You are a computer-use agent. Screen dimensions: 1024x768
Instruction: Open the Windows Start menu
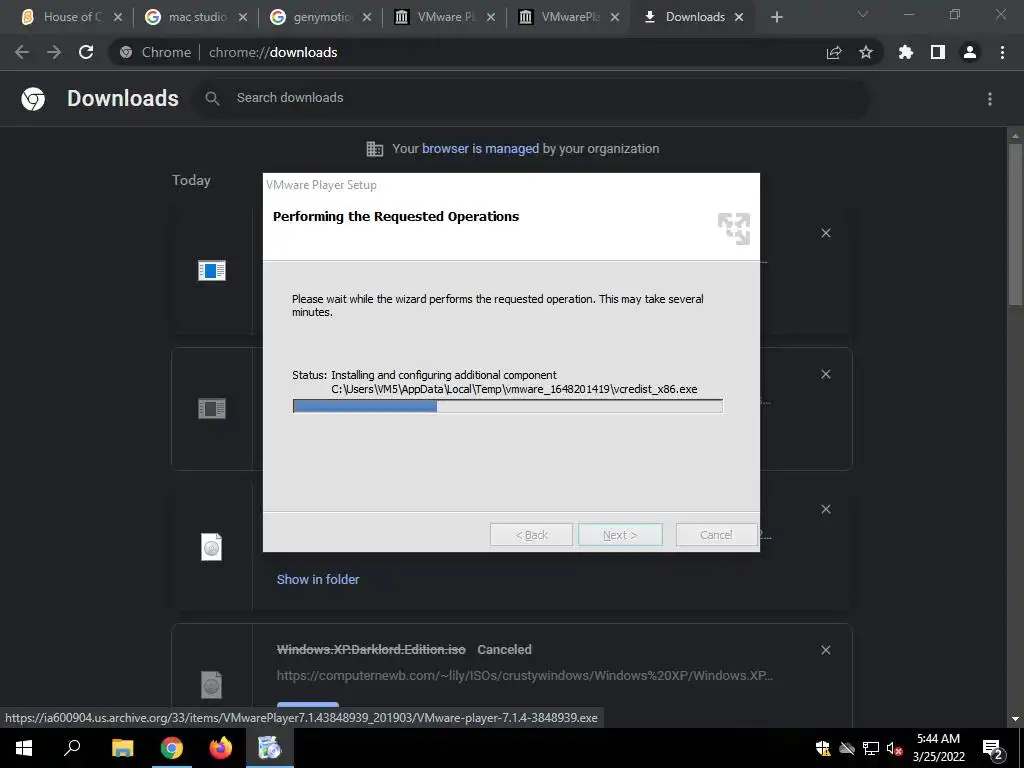pyautogui.click(x=24, y=748)
